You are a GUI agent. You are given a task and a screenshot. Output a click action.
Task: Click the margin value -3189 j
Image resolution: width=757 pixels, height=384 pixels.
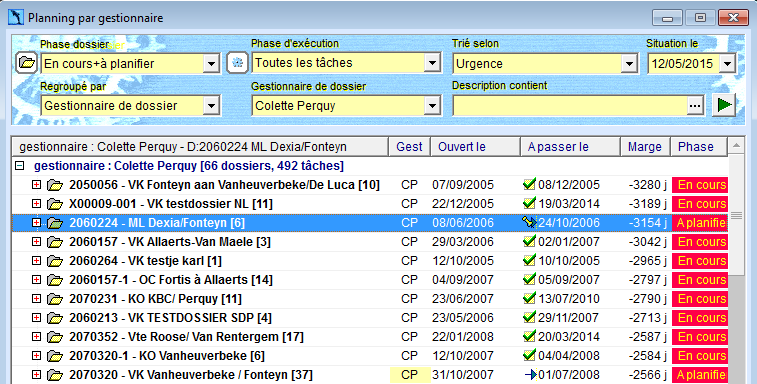pyautogui.click(x=648, y=204)
